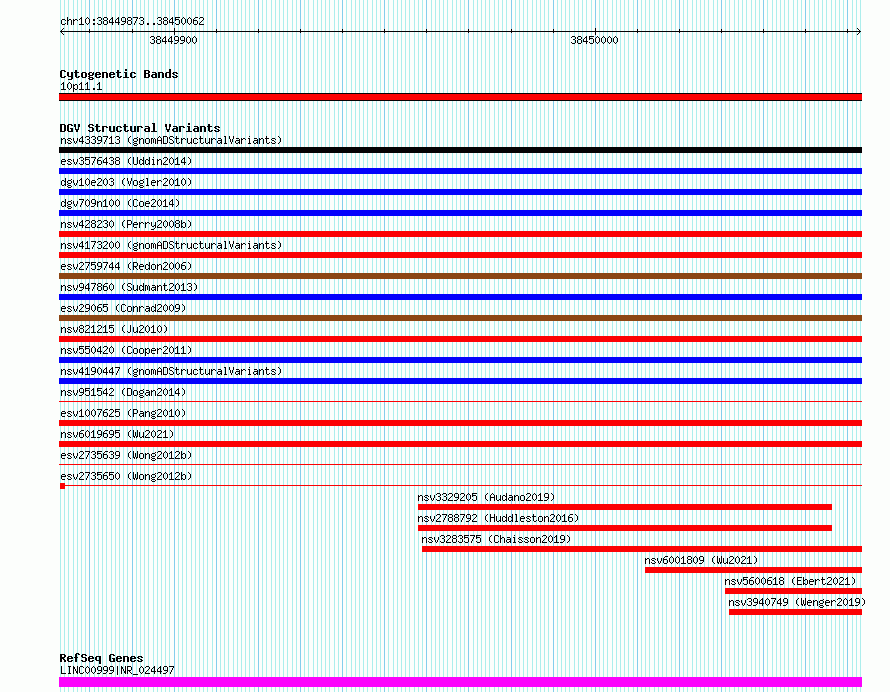Select esv2759744 (Redon2006) label

tap(126, 266)
